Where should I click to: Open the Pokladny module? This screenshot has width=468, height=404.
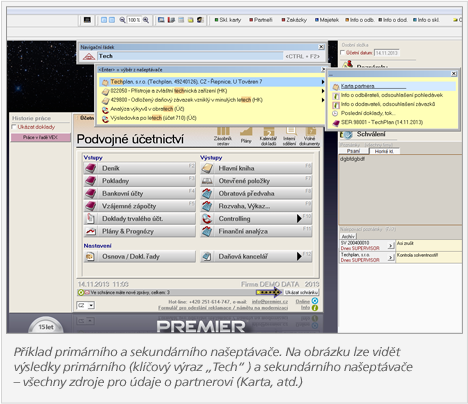tap(140, 181)
